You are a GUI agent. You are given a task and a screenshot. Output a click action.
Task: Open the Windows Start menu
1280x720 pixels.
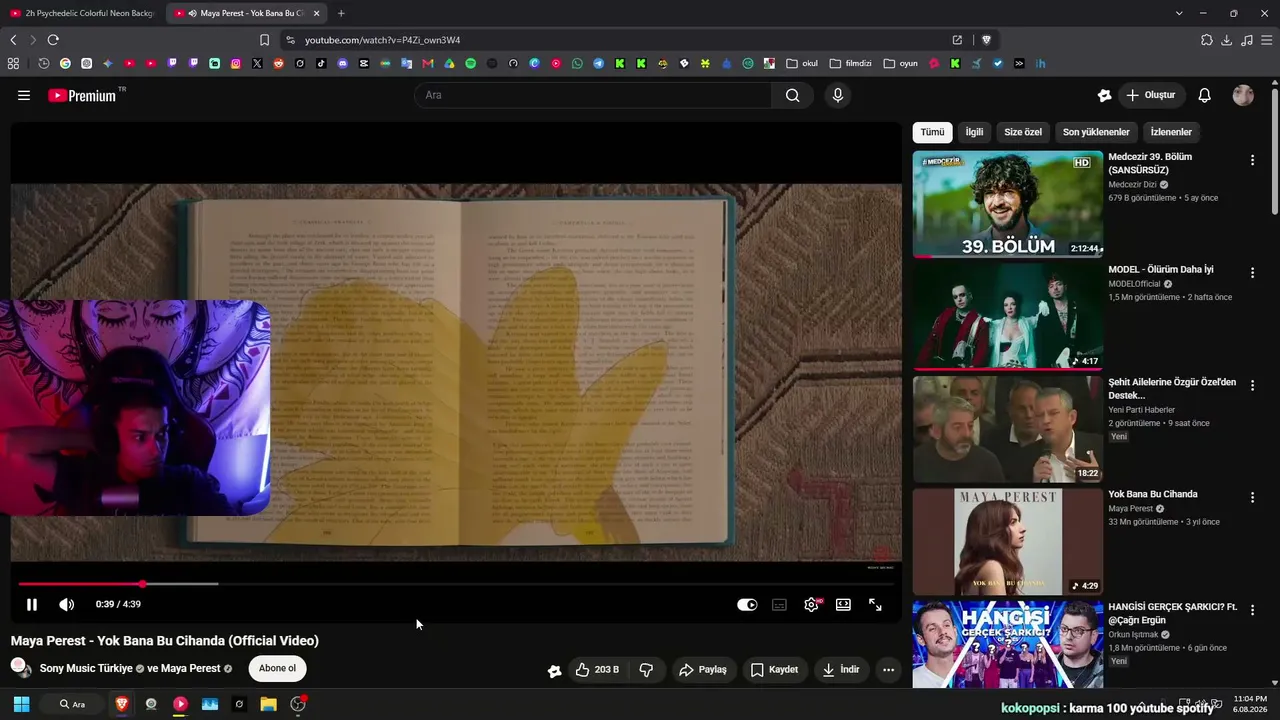pyautogui.click(x=21, y=704)
